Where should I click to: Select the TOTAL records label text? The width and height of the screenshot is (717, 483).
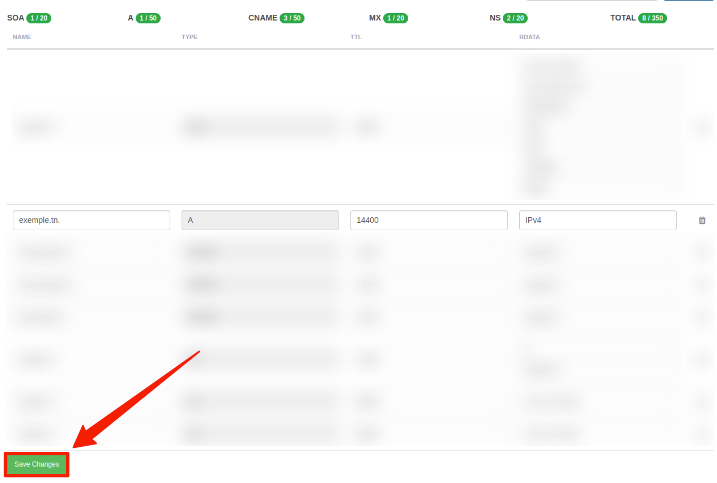[622, 18]
